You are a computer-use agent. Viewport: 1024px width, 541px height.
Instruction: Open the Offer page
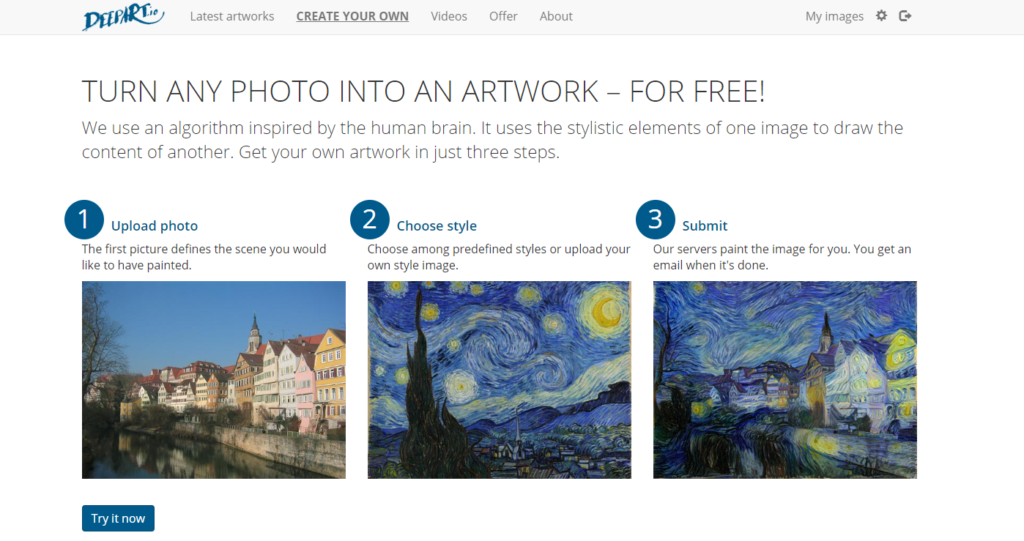(x=503, y=16)
